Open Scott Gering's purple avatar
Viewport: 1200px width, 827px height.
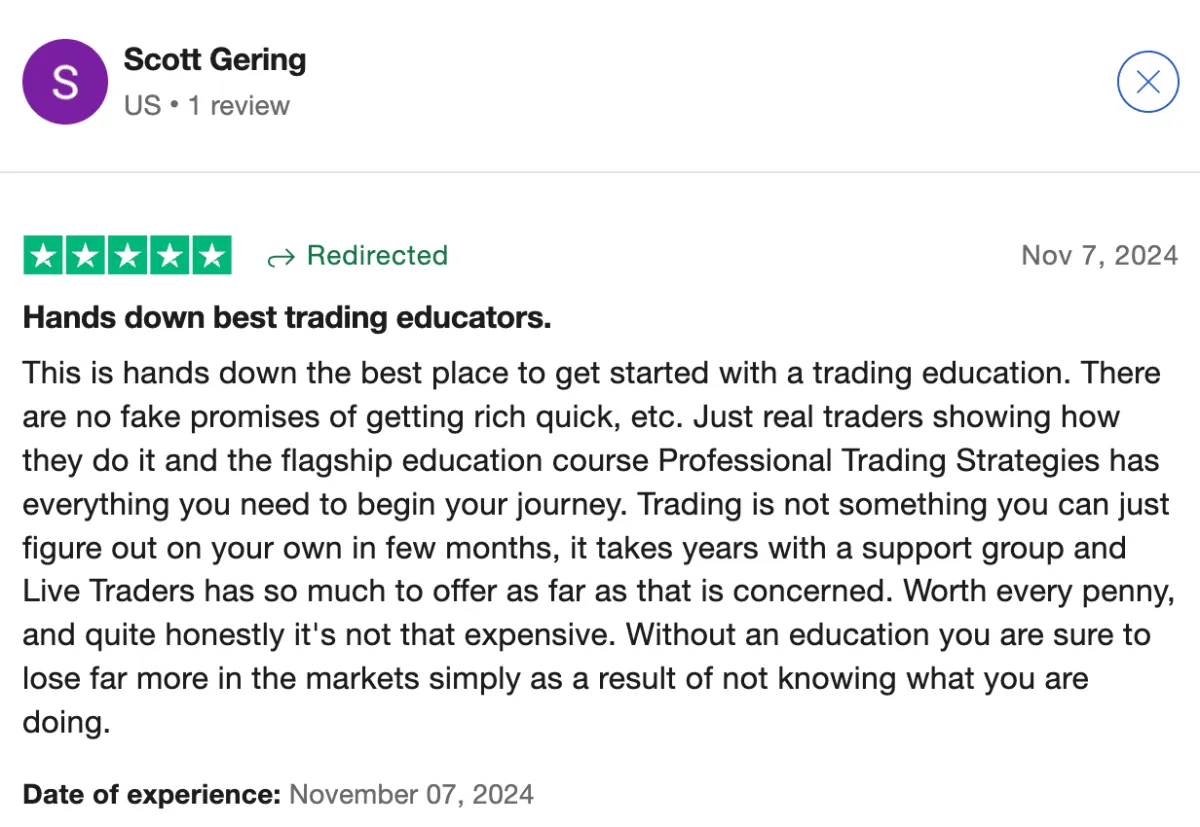[x=64, y=82]
